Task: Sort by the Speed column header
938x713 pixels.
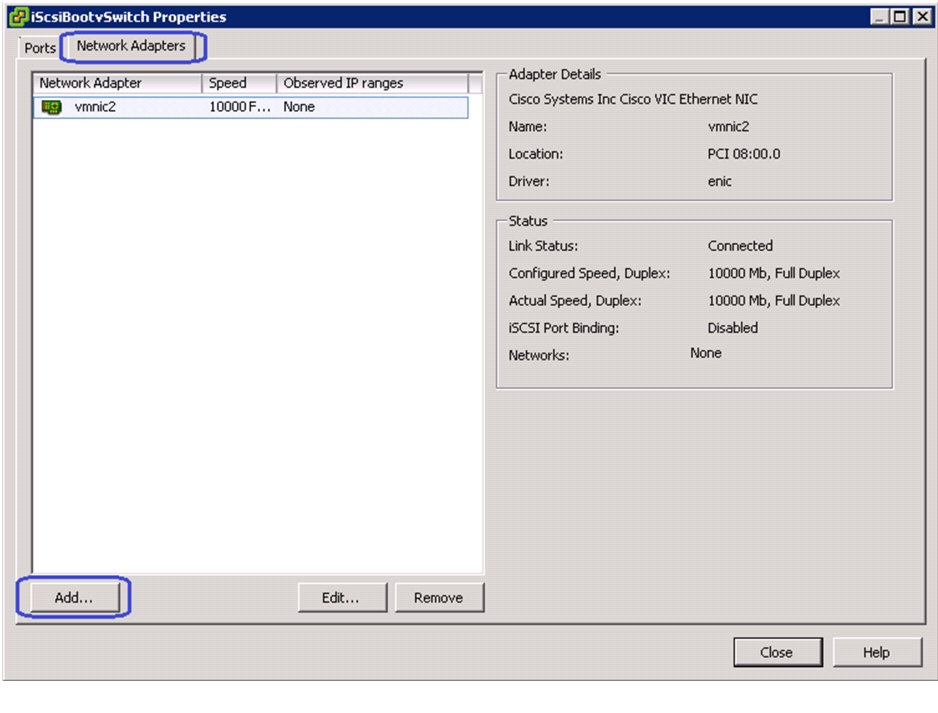Action: coord(240,83)
